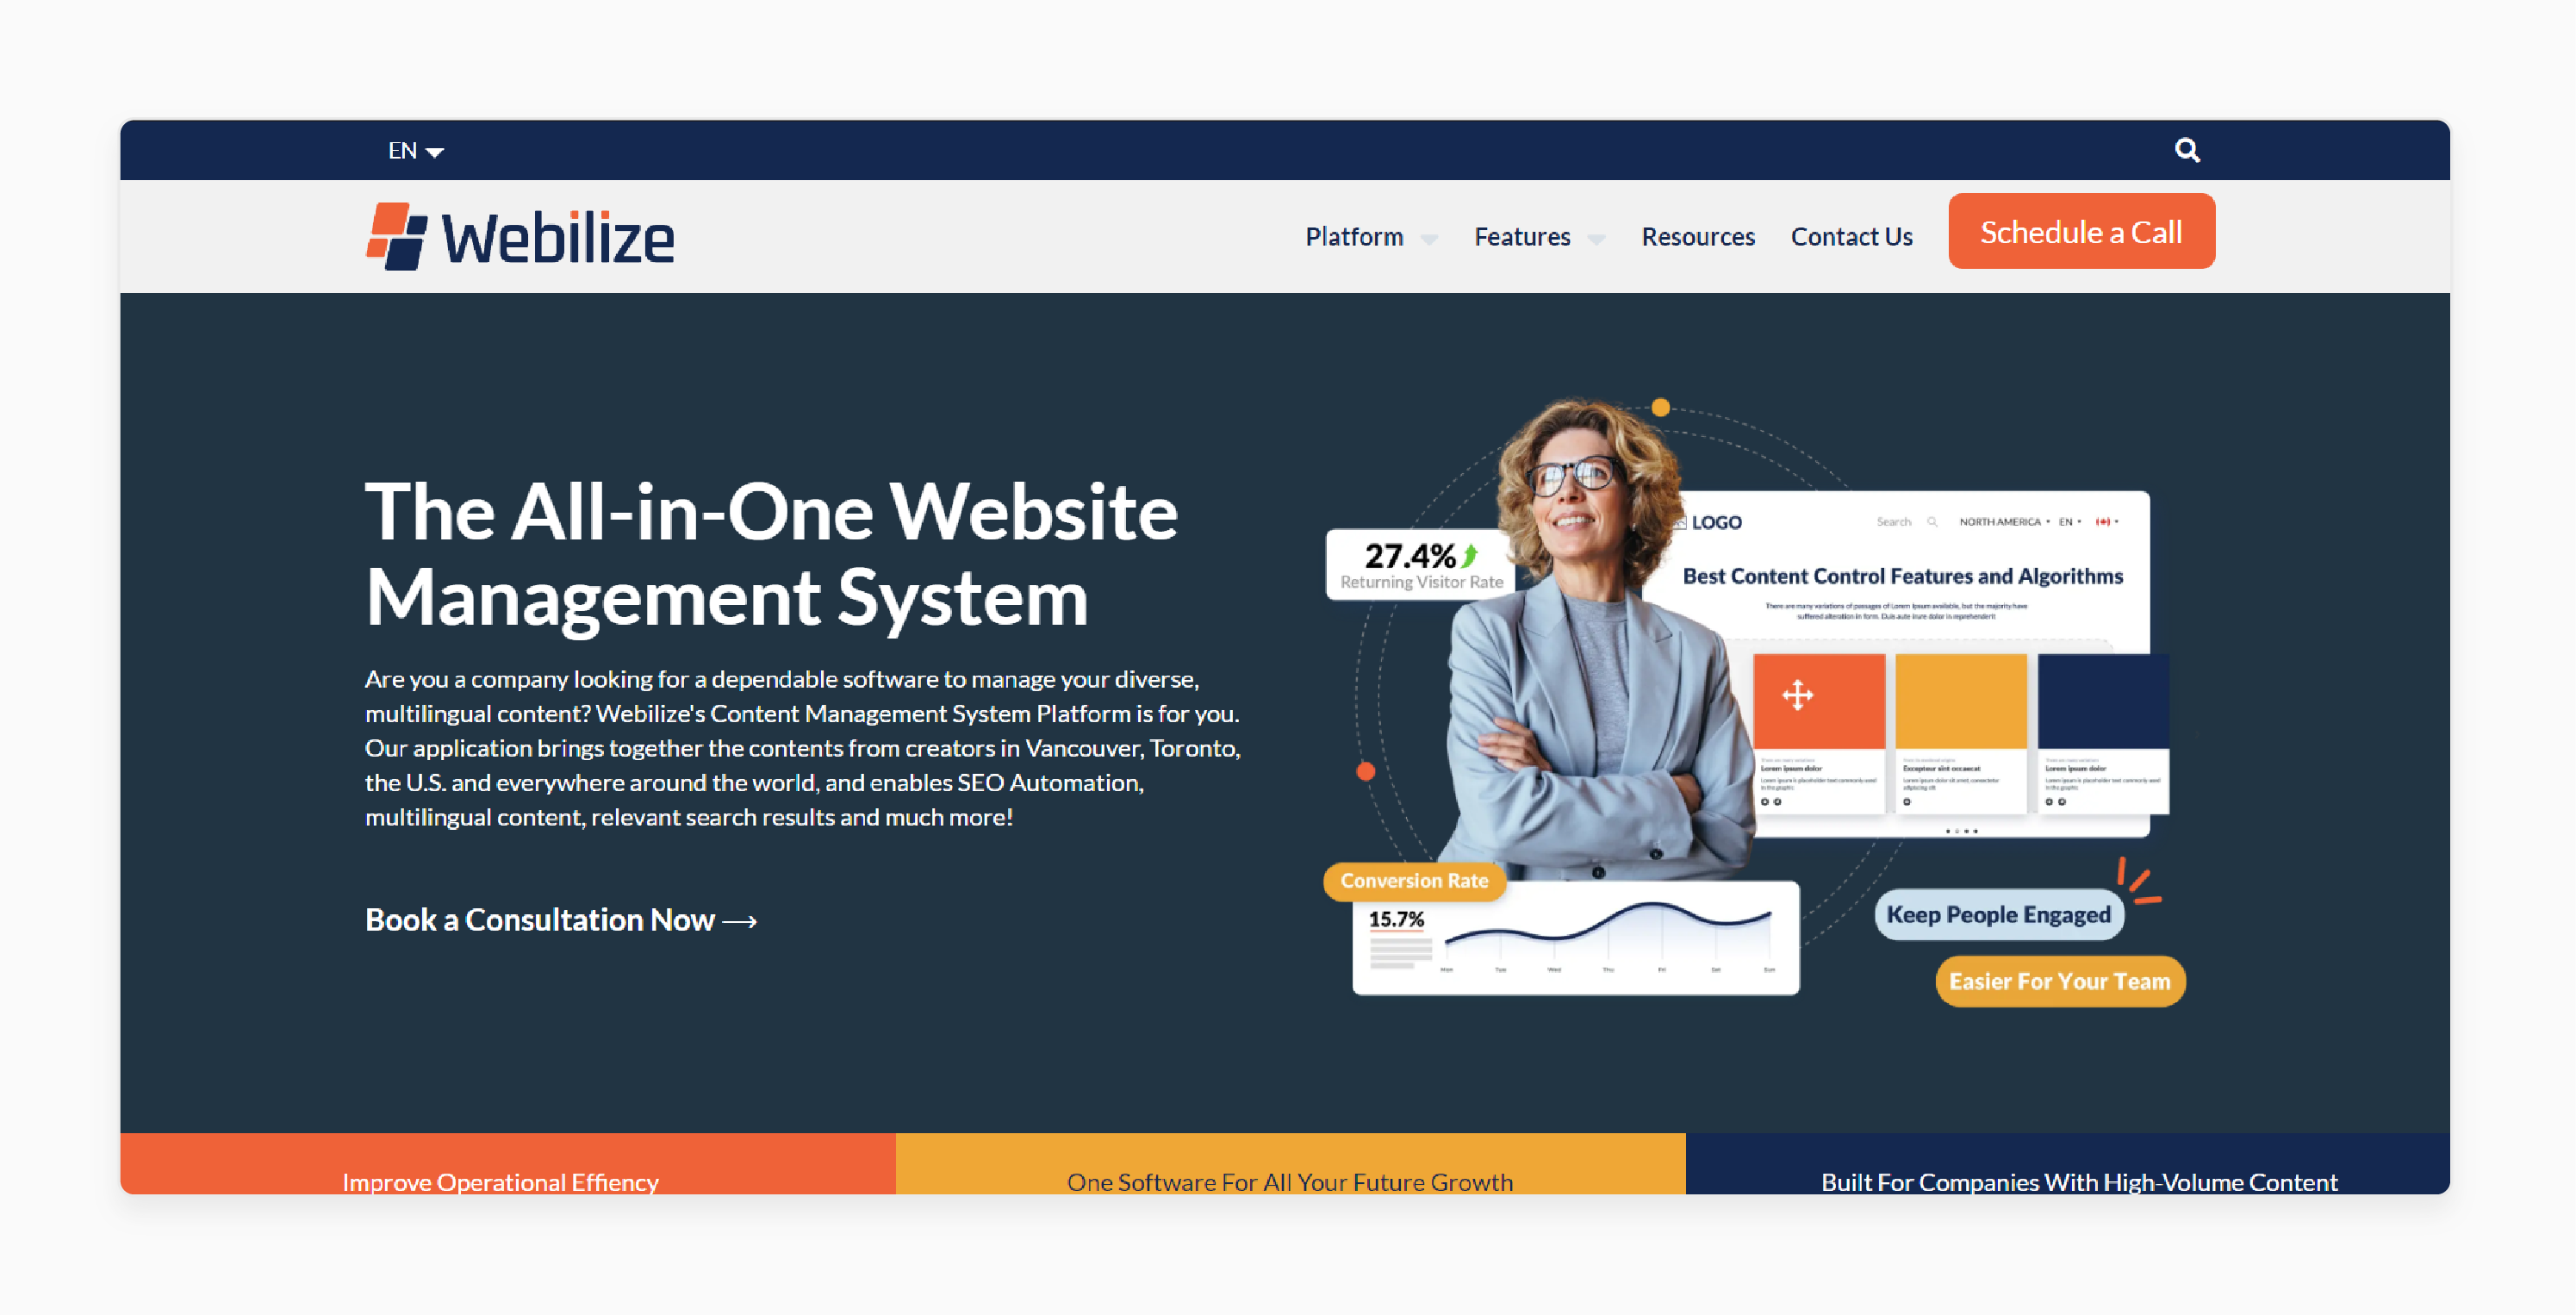Click the conversion rate graph icon
This screenshot has height=1315, width=2576.
pos(1577,938)
